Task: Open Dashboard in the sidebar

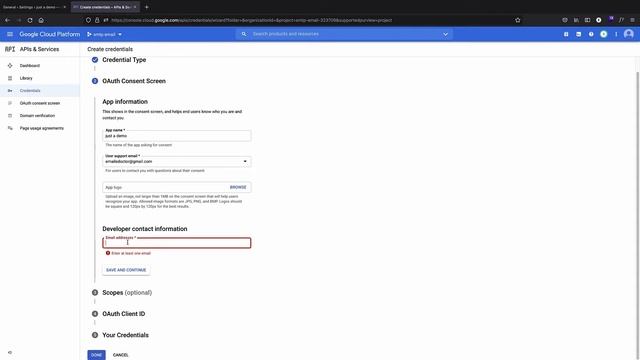Action: [x=30, y=65]
